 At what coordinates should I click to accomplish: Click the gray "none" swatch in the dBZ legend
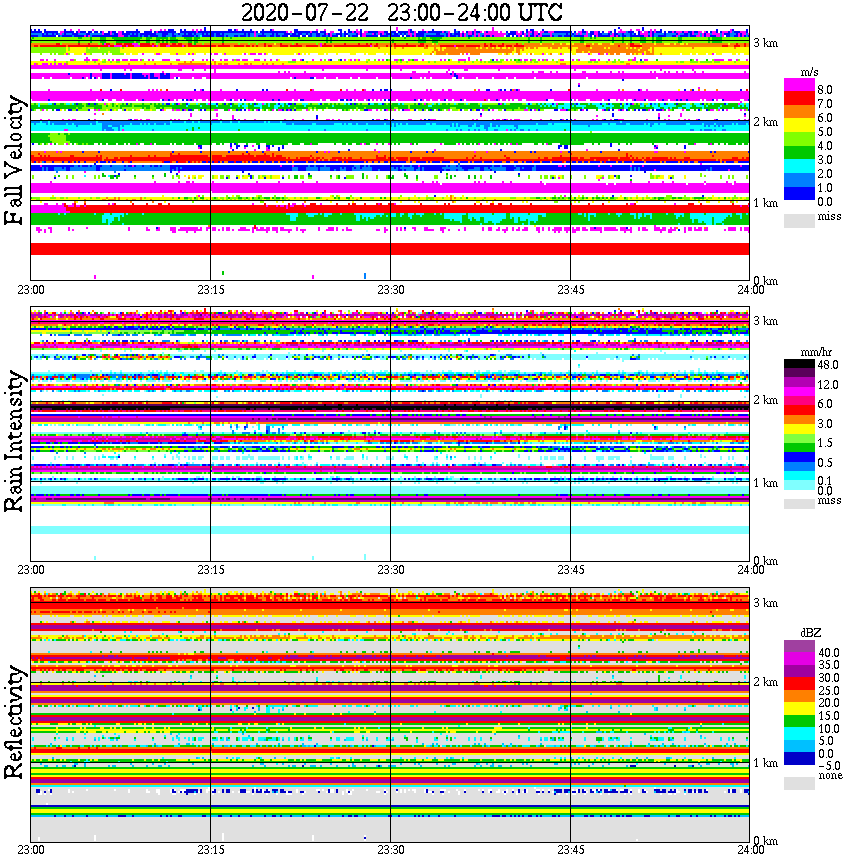click(x=799, y=783)
